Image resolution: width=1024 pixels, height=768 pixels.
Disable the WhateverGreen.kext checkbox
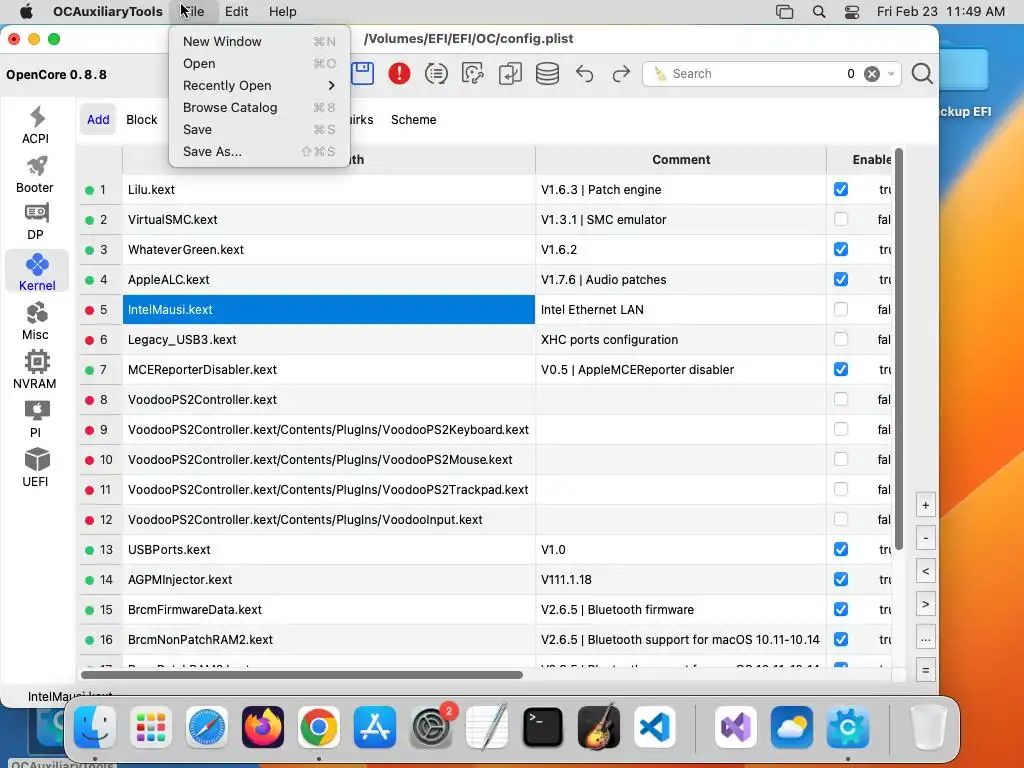[x=840, y=249]
